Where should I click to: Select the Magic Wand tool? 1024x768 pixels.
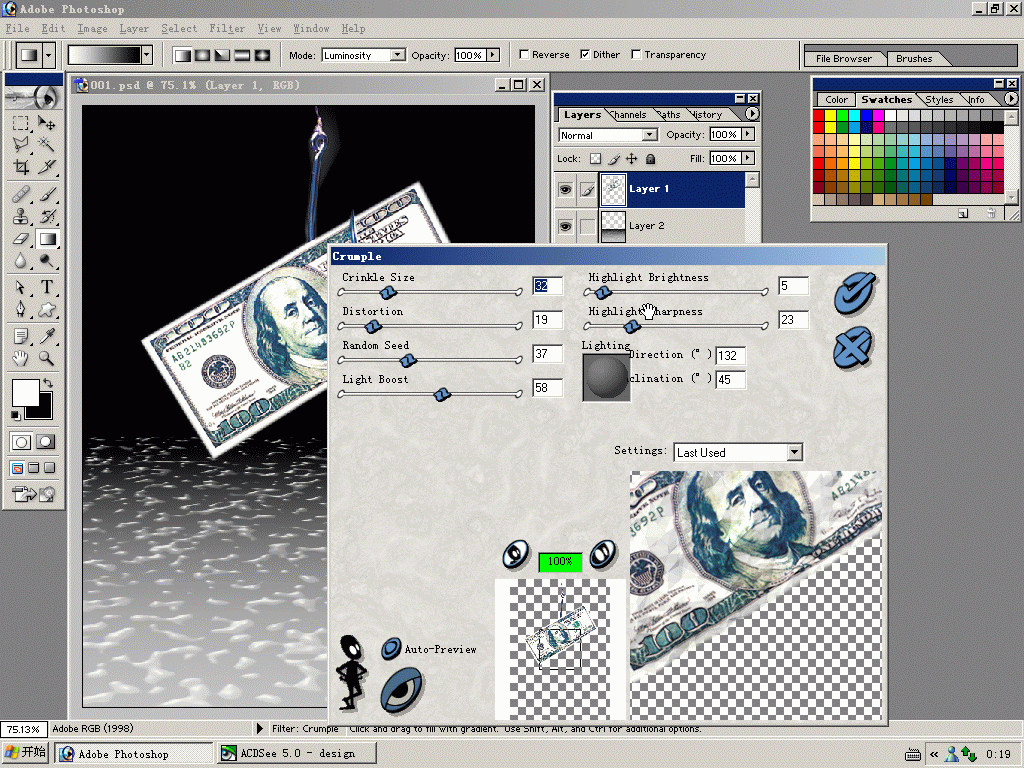pos(46,144)
